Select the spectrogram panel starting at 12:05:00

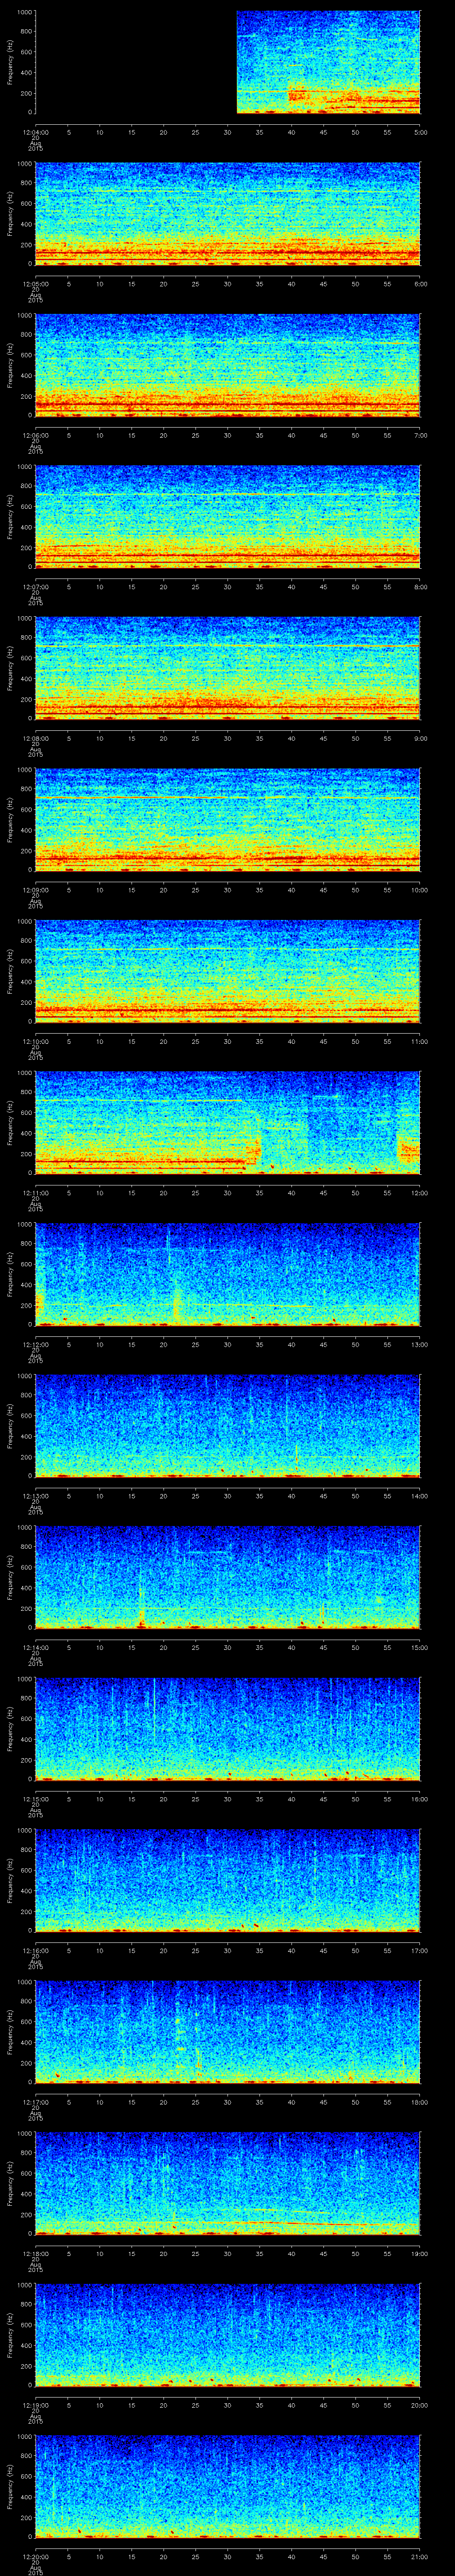pyautogui.click(x=228, y=214)
